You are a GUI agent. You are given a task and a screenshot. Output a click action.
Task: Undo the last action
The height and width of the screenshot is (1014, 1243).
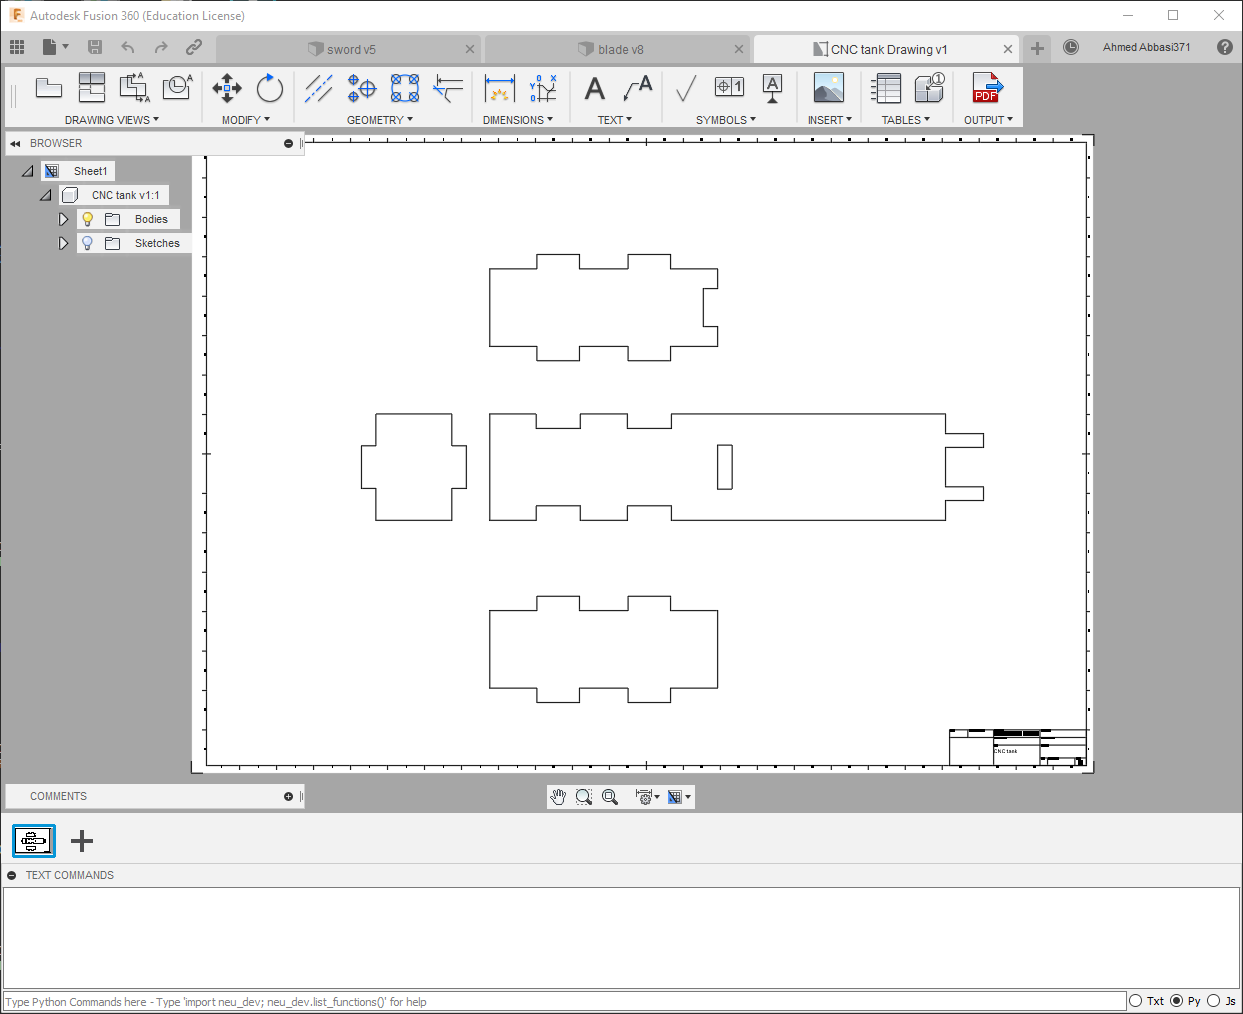click(x=128, y=47)
